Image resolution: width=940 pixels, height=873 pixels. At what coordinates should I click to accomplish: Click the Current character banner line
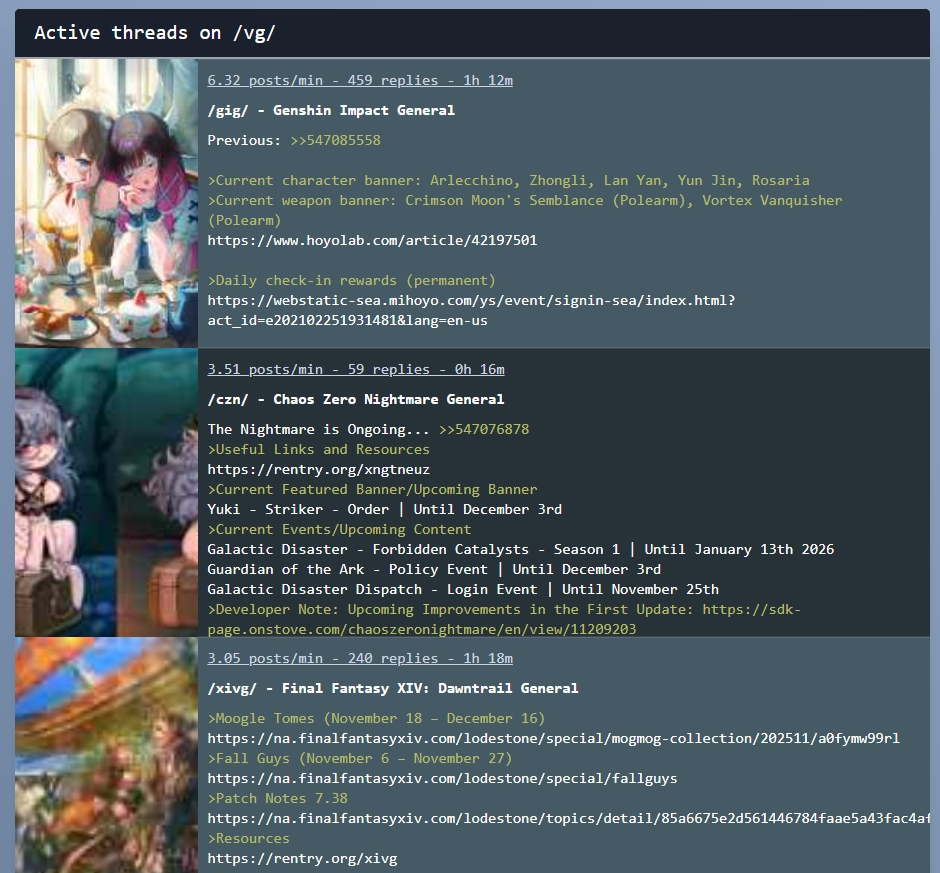pyautogui.click(x=508, y=180)
